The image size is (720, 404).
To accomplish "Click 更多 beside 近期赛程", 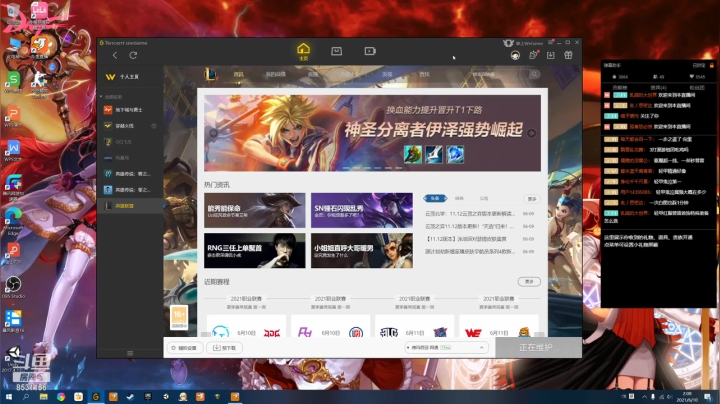I will [529, 281].
